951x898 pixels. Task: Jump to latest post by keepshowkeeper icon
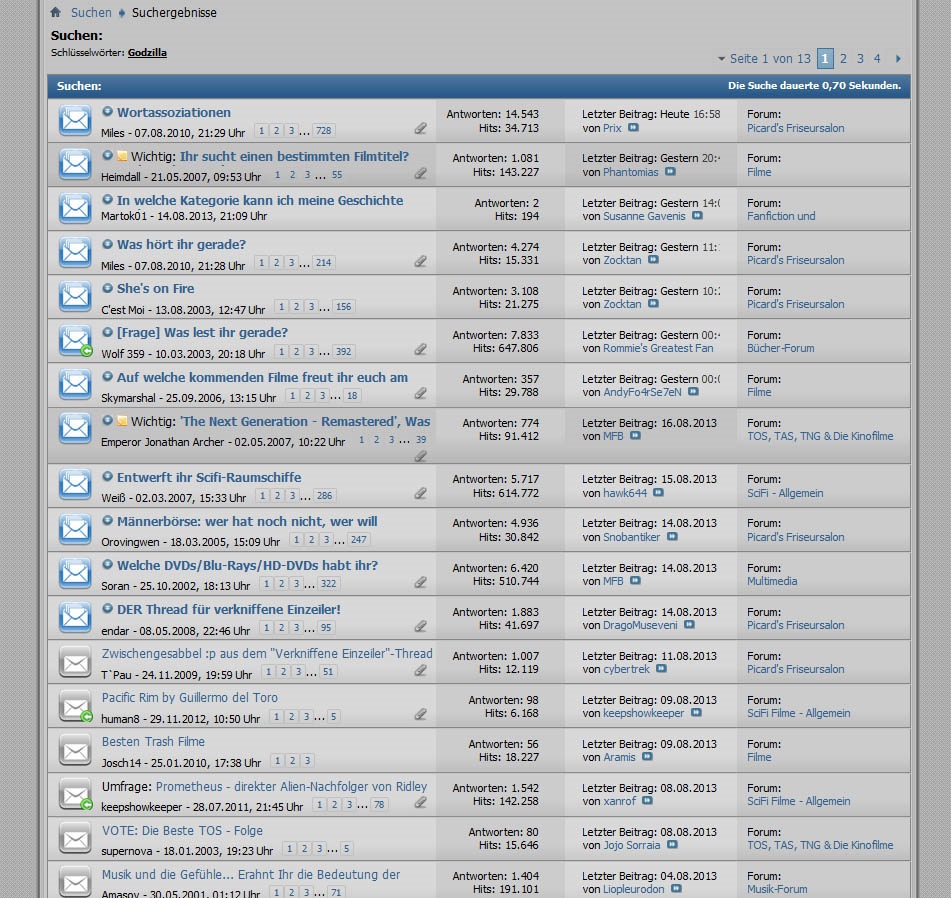pyautogui.click(x=696, y=713)
